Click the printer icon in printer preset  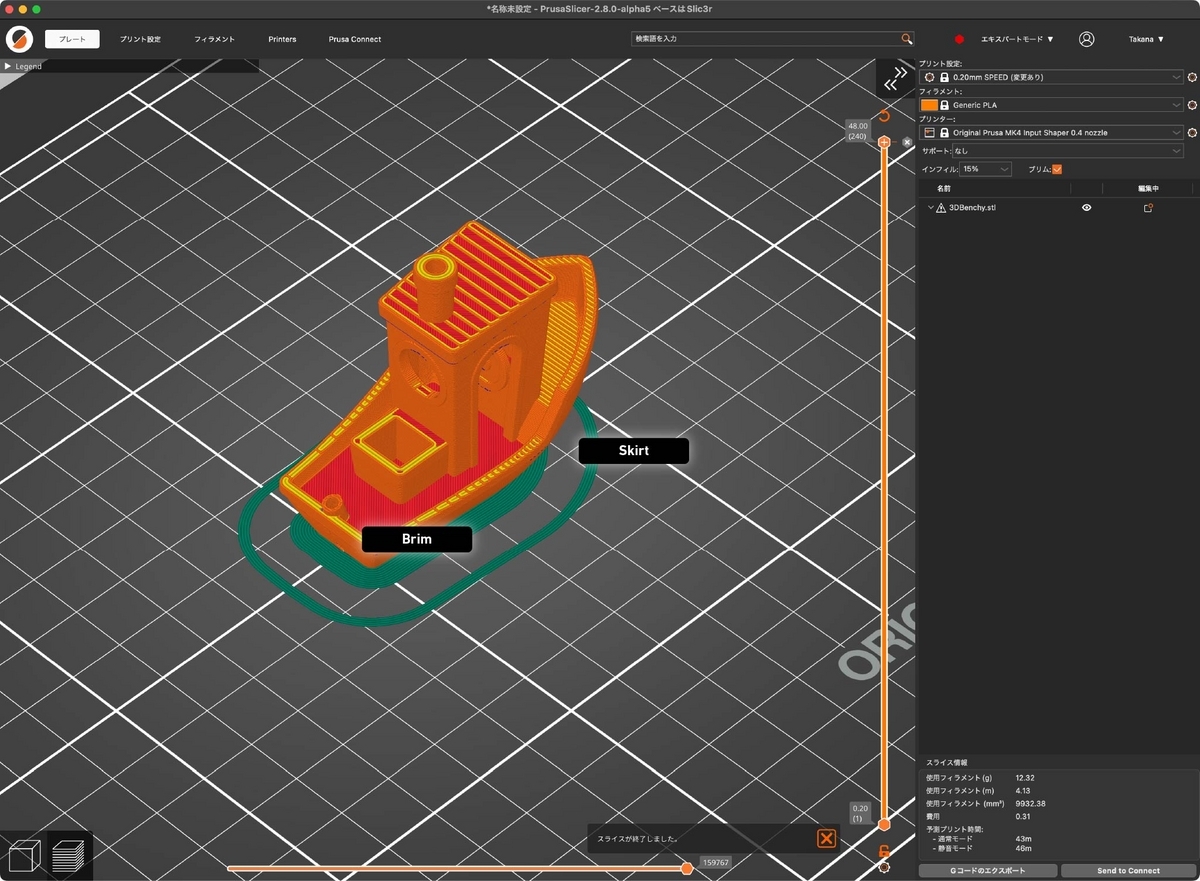(x=929, y=132)
